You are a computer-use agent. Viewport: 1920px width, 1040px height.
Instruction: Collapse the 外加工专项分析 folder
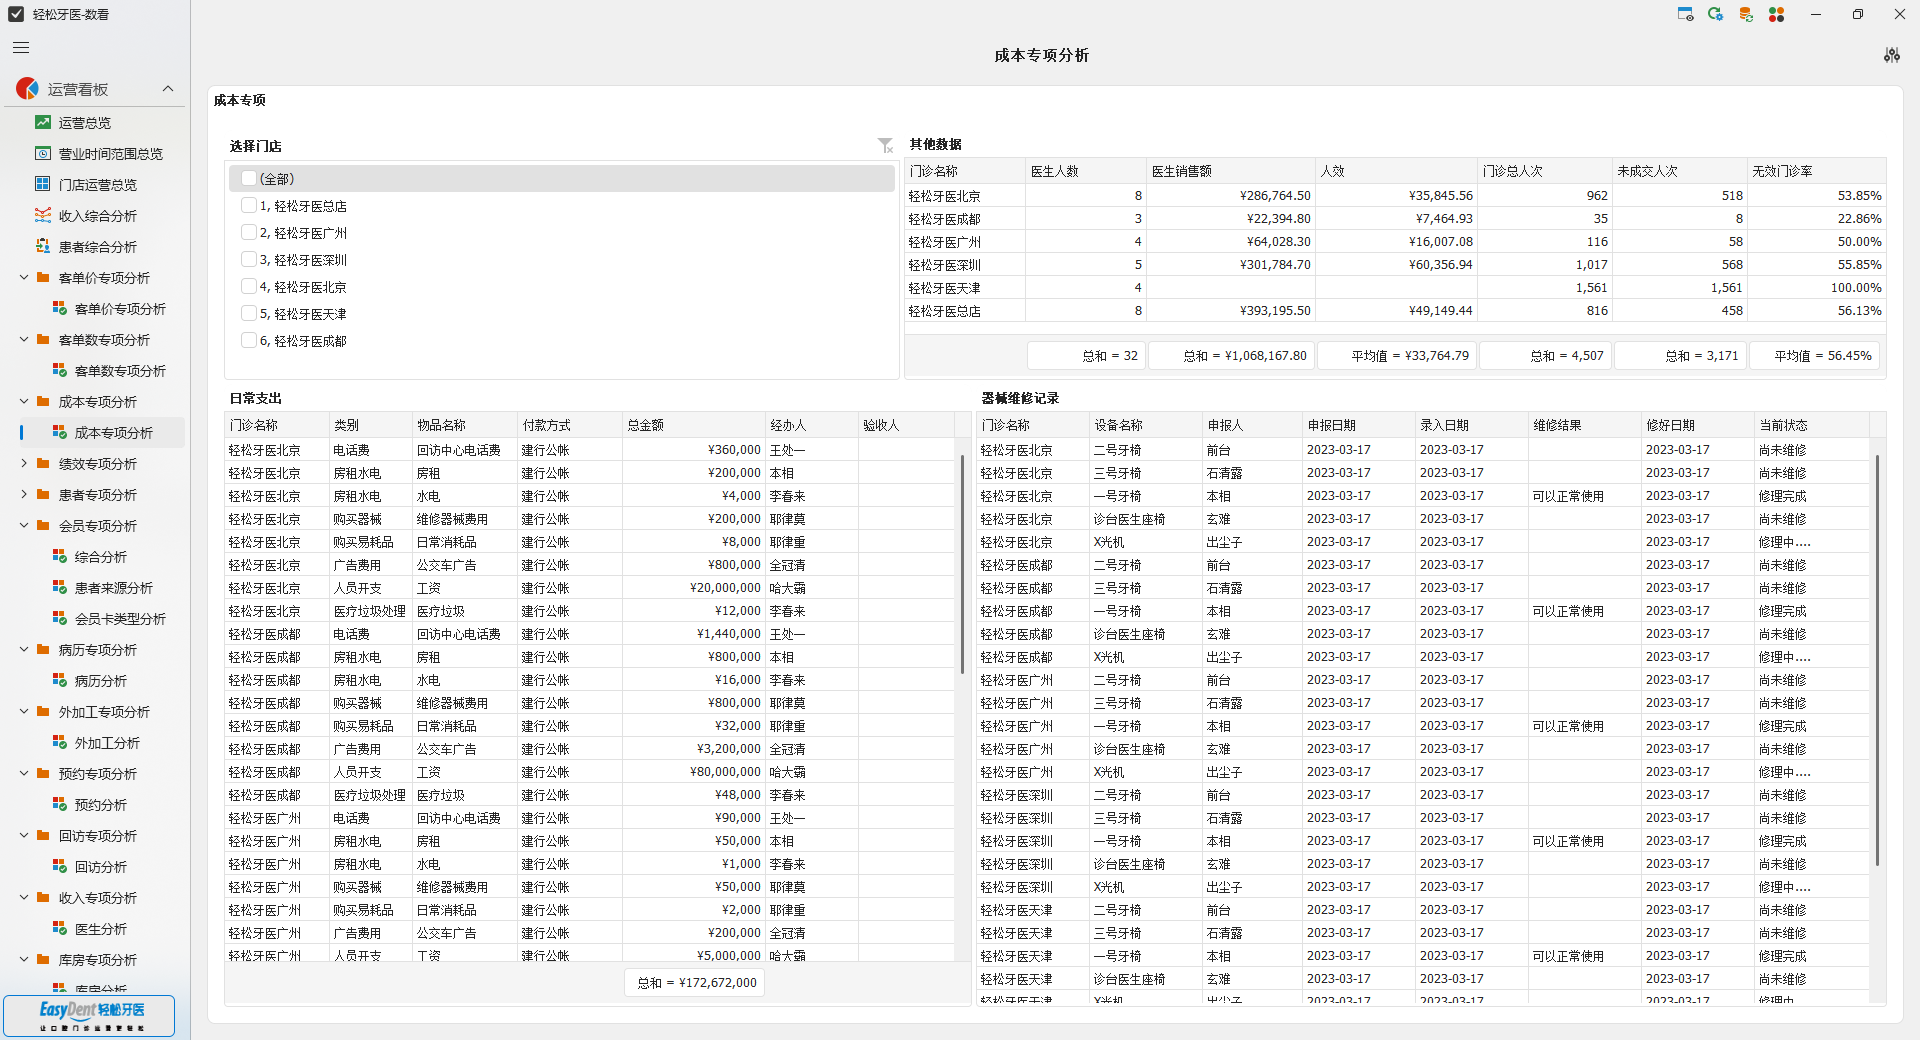[24, 712]
